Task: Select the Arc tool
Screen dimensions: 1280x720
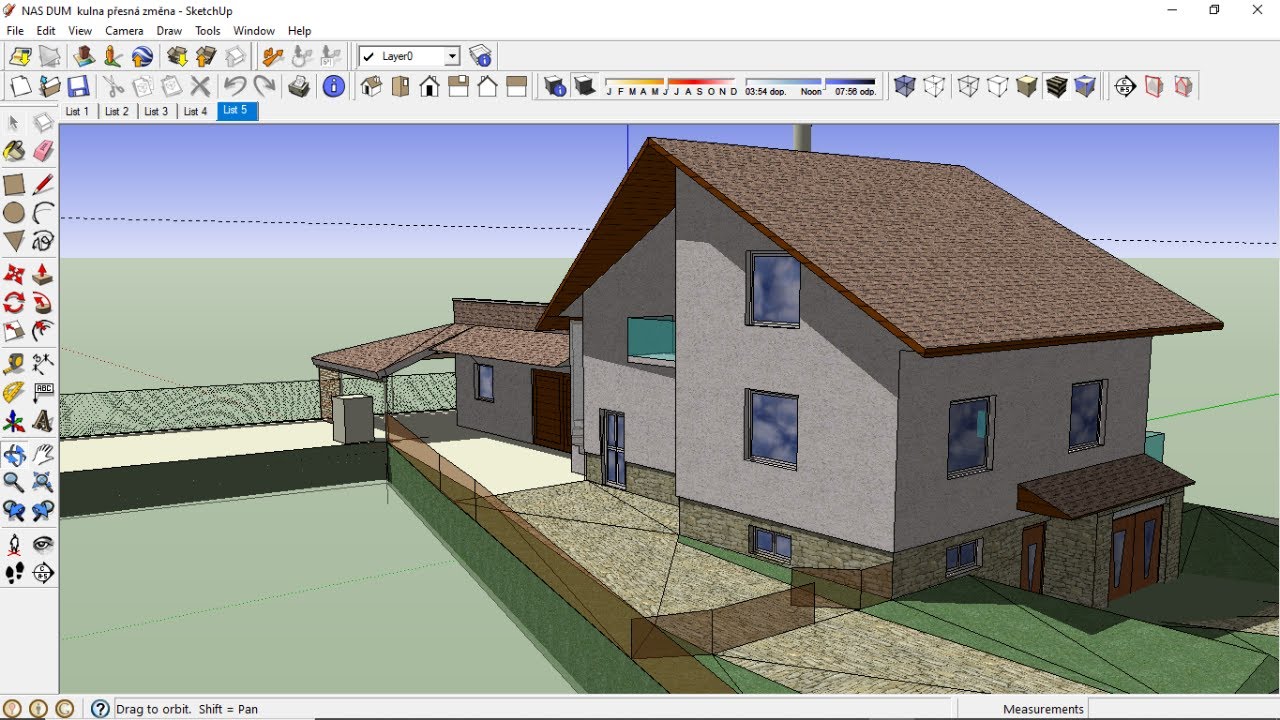Action: click(x=43, y=213)
